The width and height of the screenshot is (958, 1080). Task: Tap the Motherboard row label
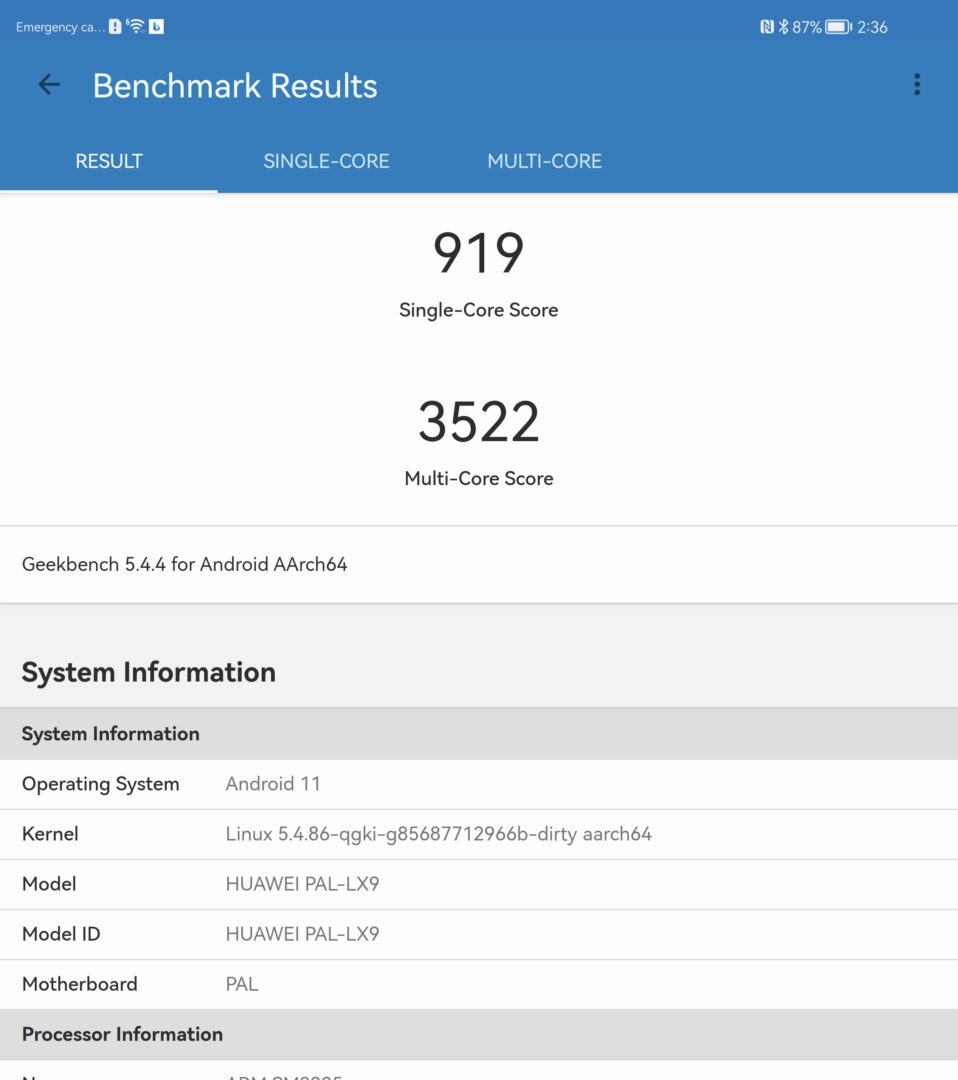(80, 984)
